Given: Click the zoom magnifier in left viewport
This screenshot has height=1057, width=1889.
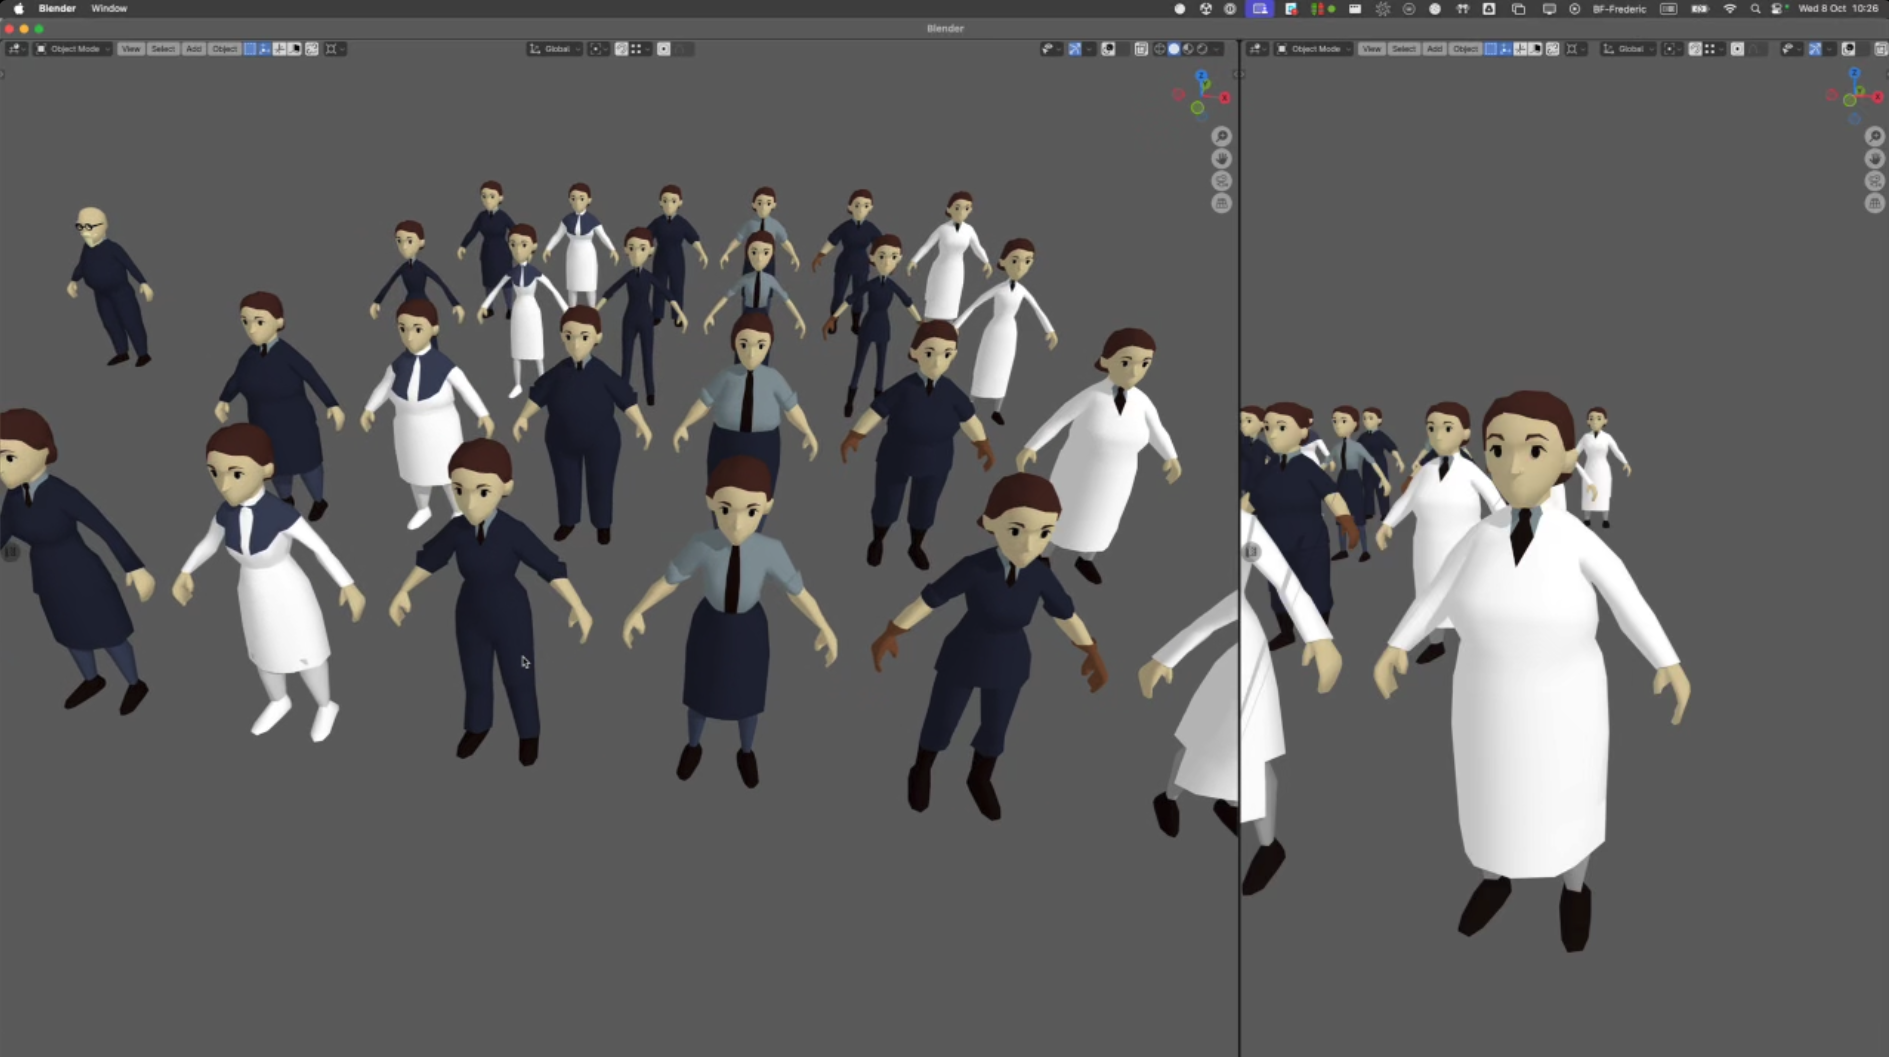Looking at the screenshot, I should [x=1221, y=136].
